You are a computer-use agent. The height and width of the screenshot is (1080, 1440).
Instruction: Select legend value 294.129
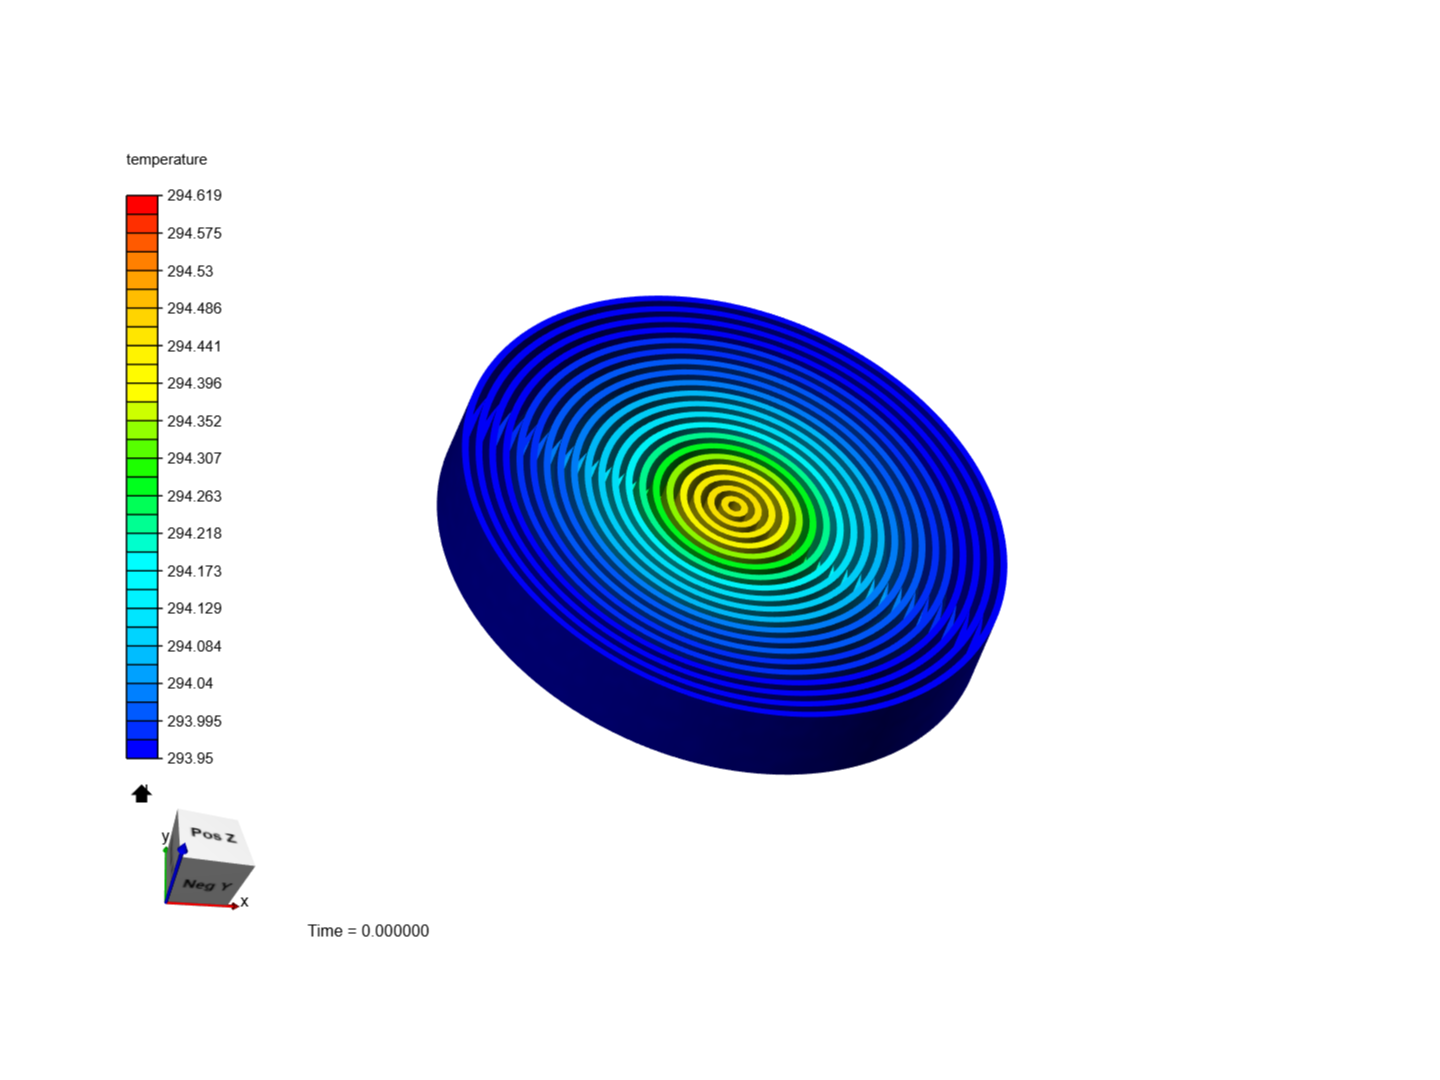coord(194,608)
